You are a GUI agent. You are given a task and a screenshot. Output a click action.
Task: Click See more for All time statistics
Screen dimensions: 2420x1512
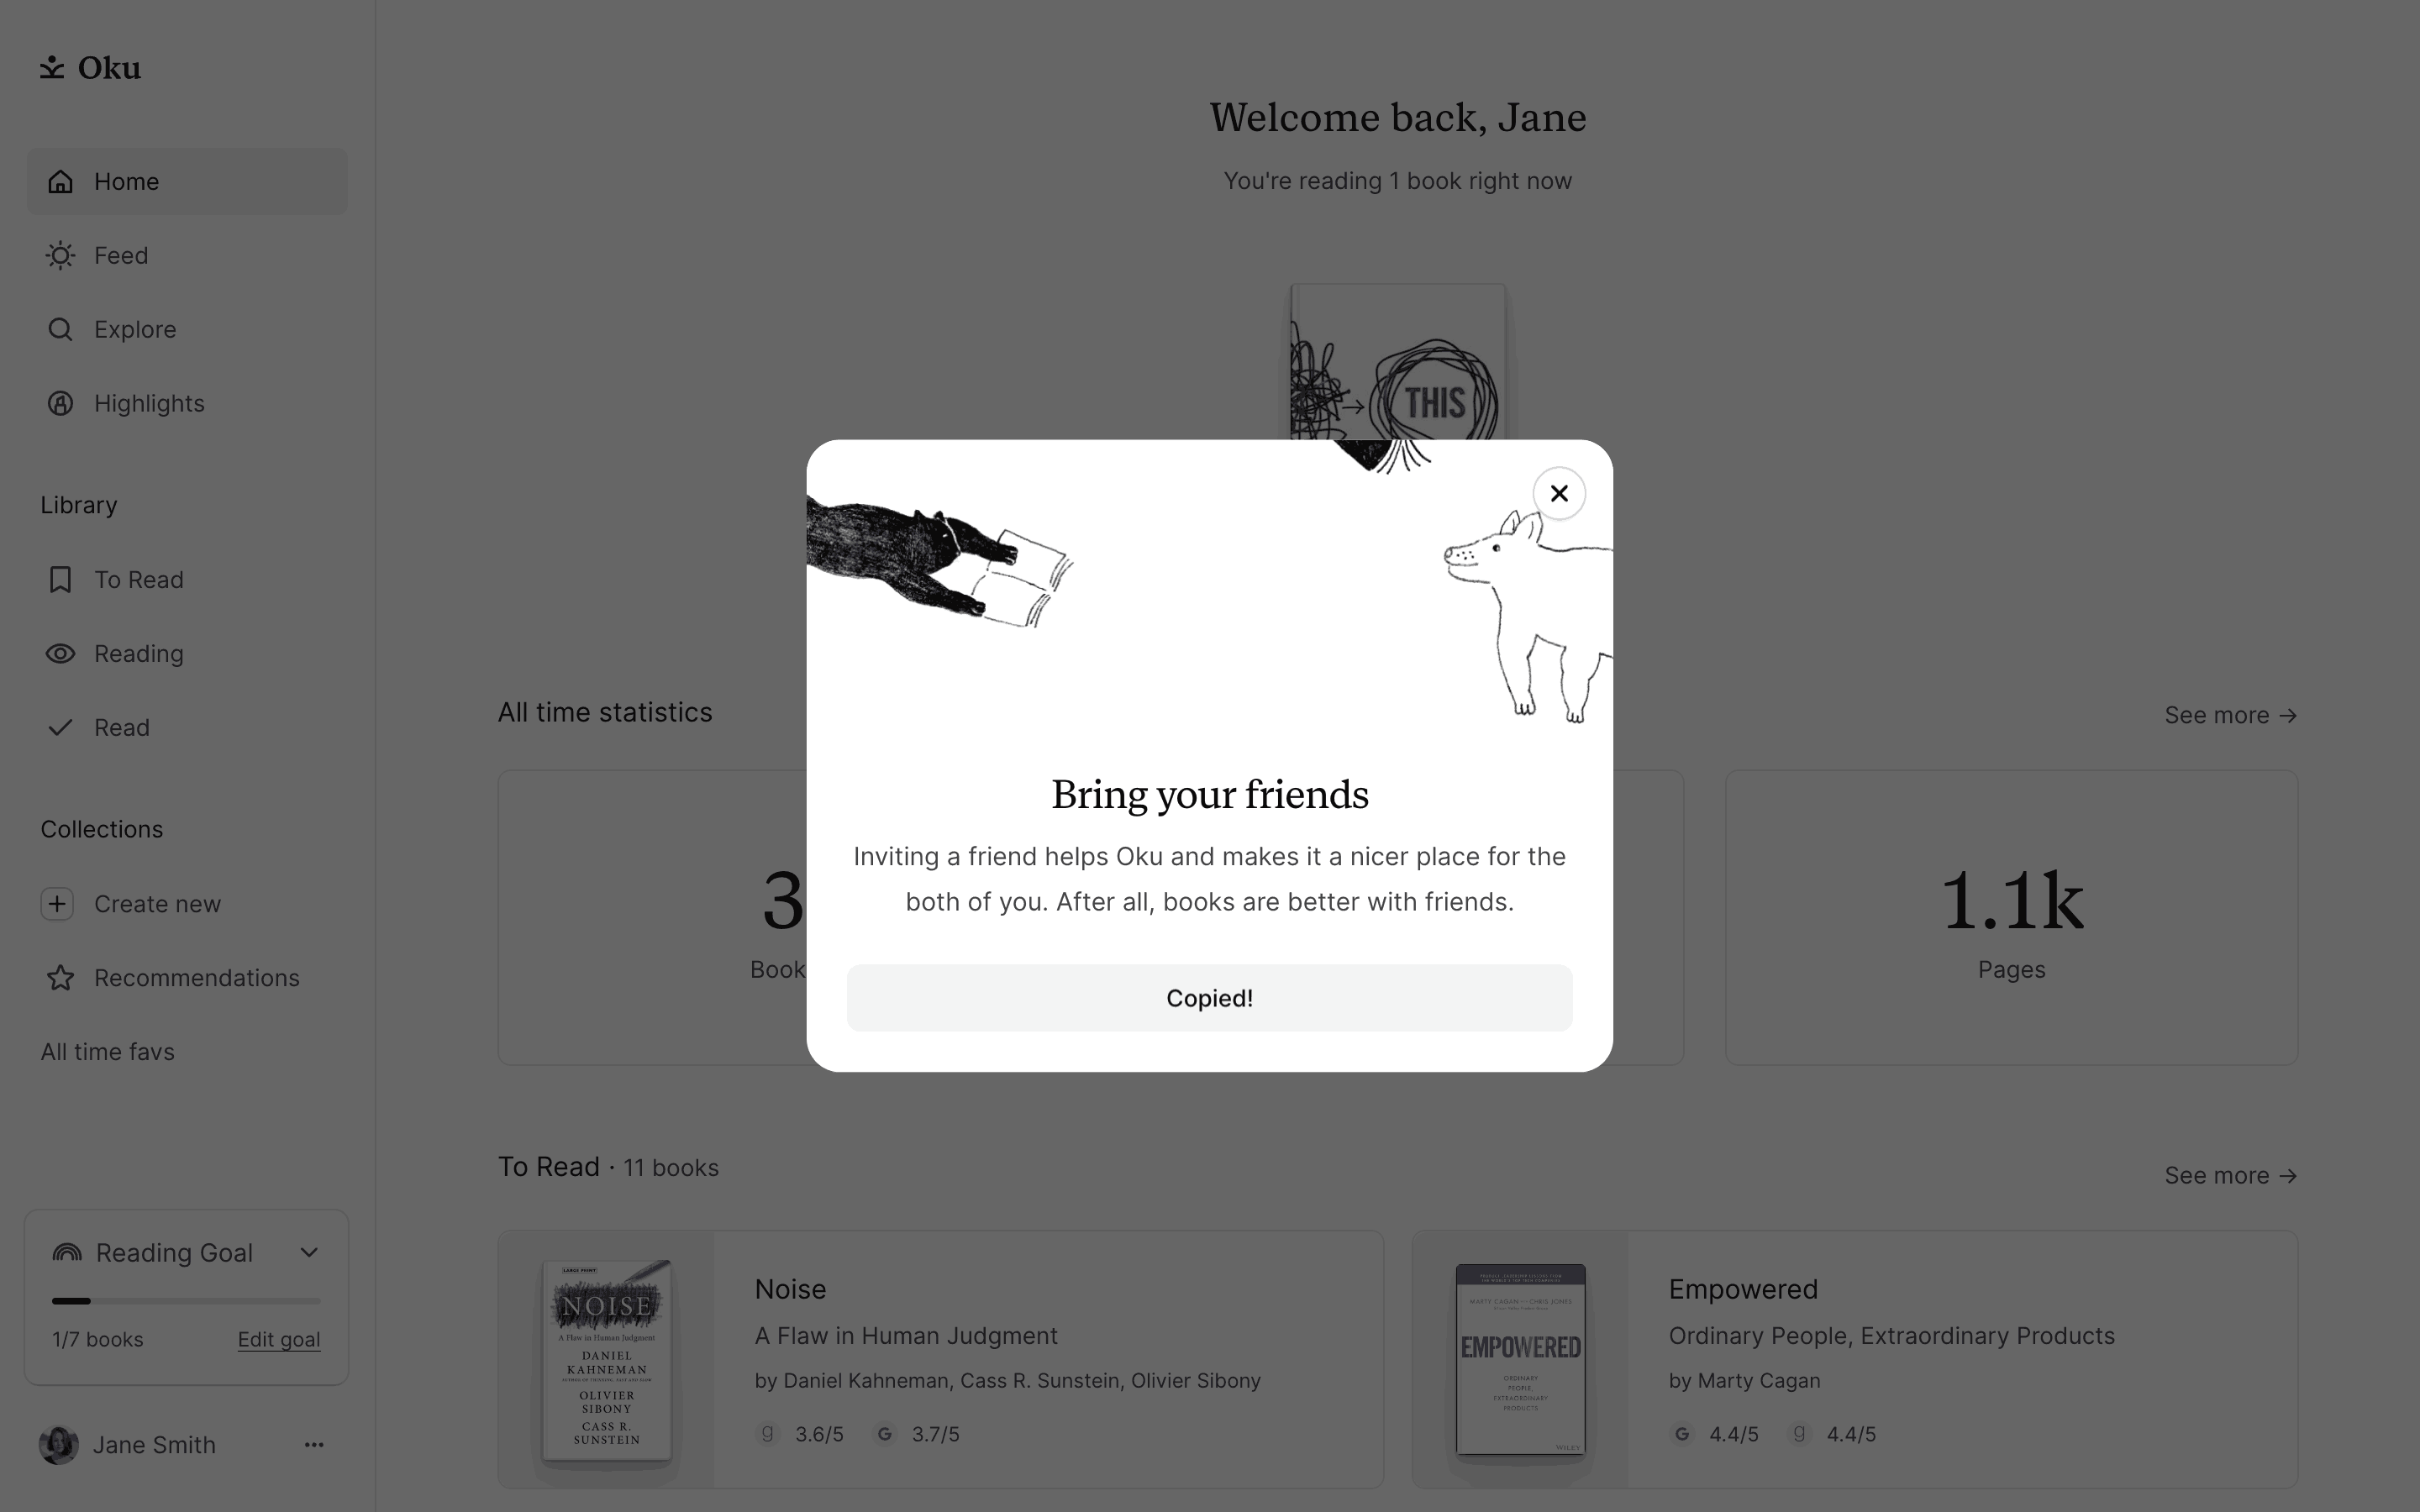(x=2230, y=715)
